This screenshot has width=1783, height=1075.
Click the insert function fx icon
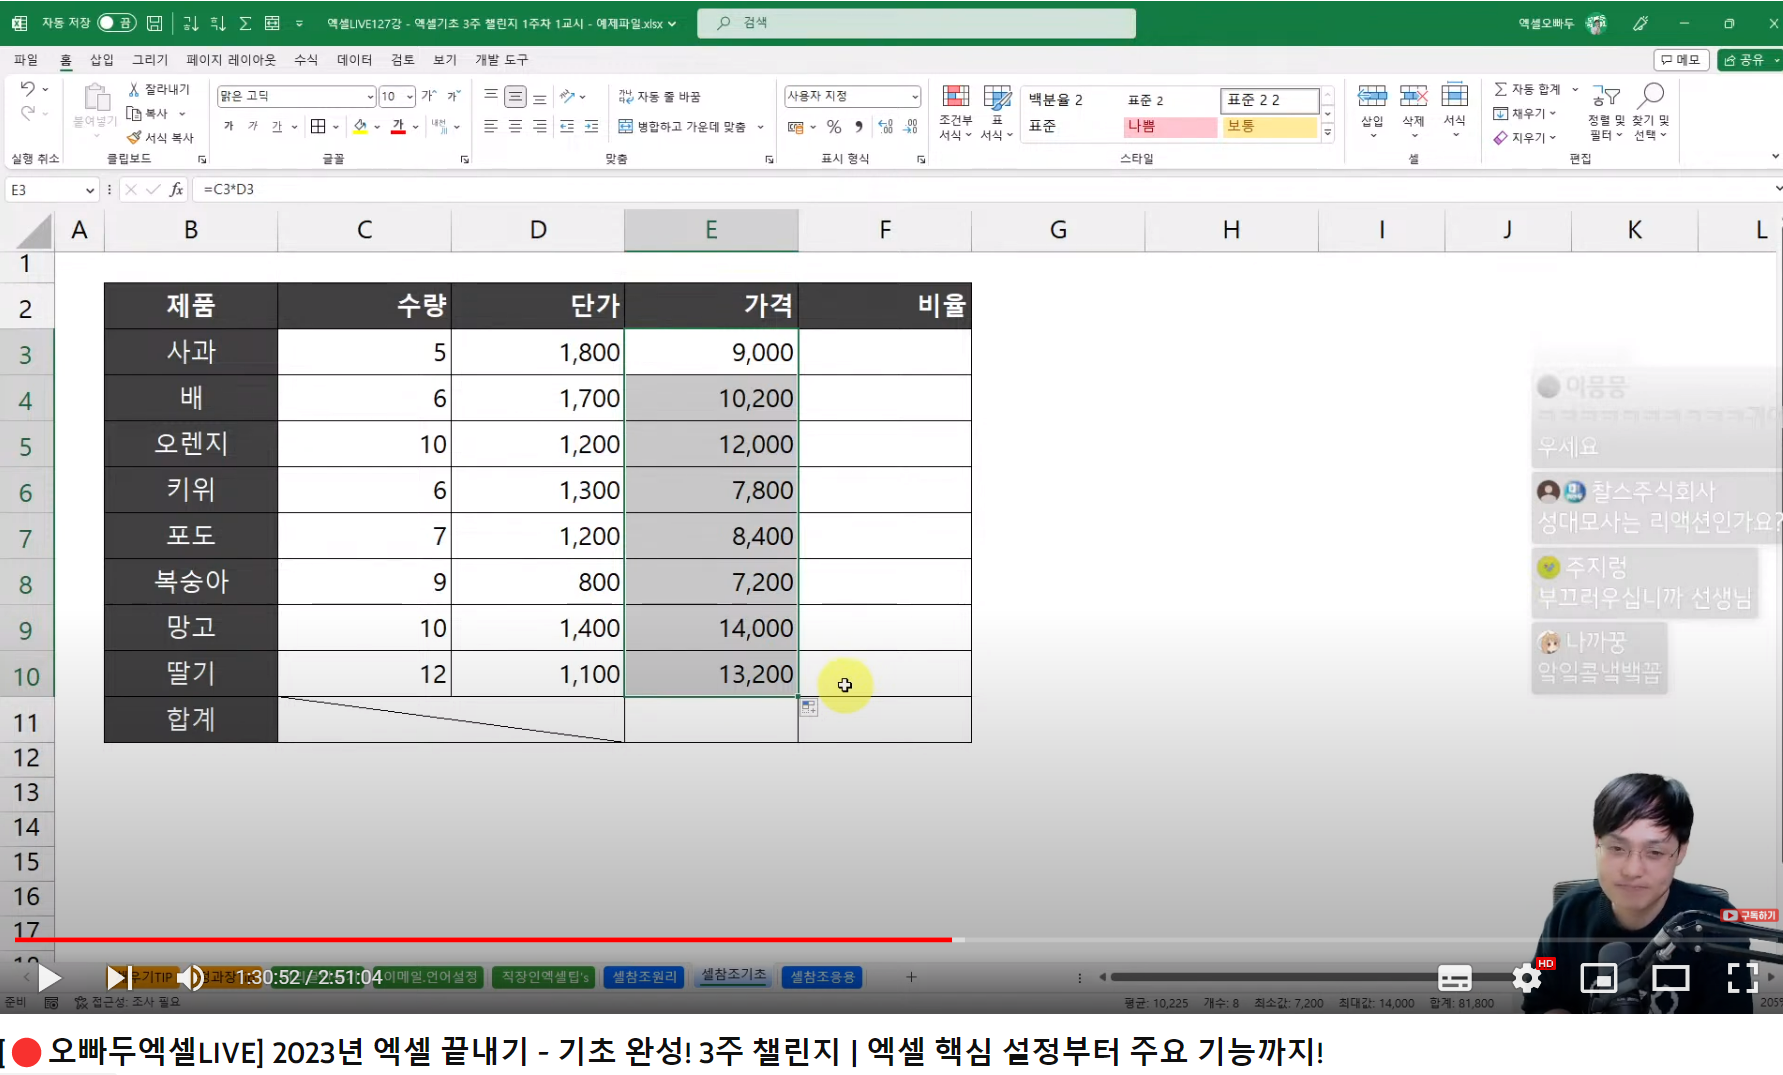tap(176, 189)
